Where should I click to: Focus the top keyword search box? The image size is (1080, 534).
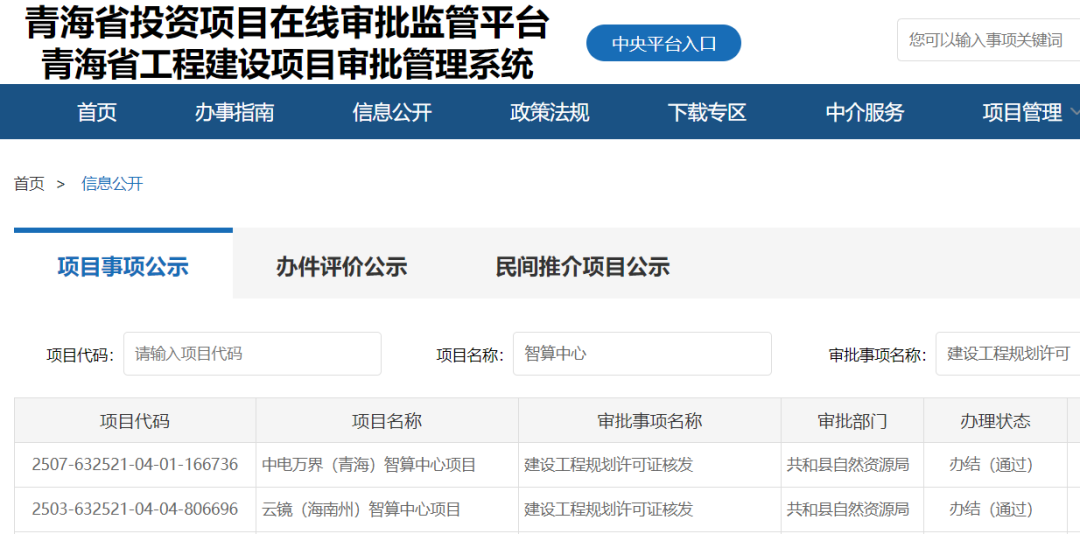pyautogui.click(x=990, y=40)
